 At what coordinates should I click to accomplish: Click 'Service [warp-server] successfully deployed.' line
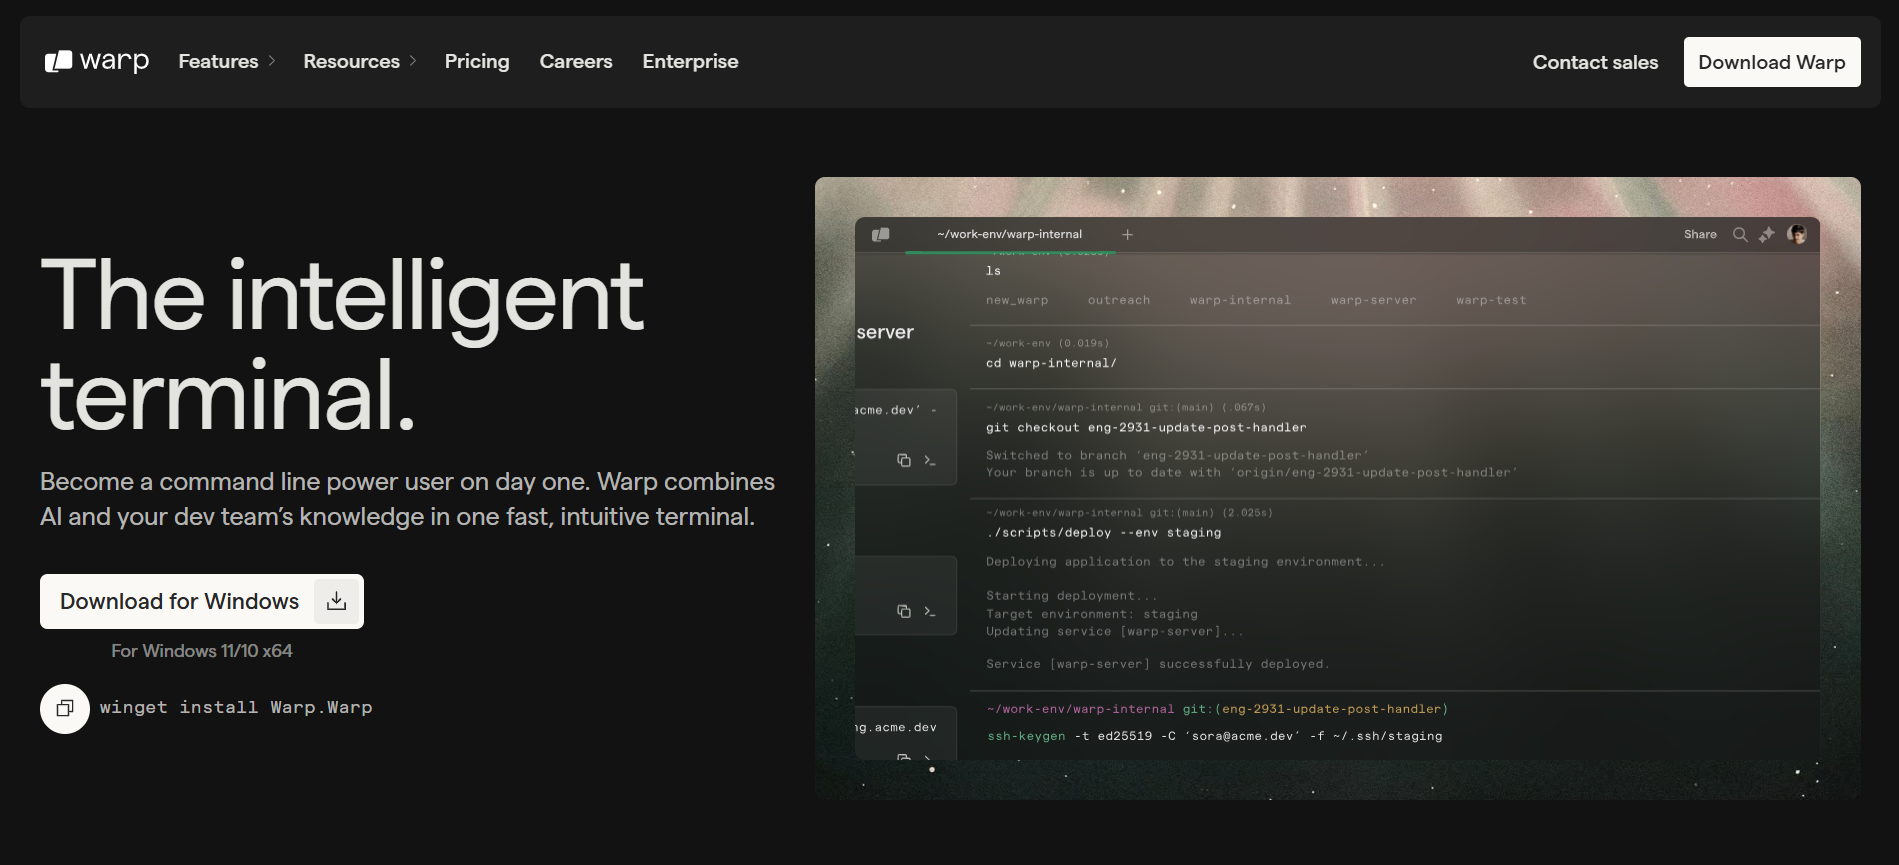click(1157, 664)
